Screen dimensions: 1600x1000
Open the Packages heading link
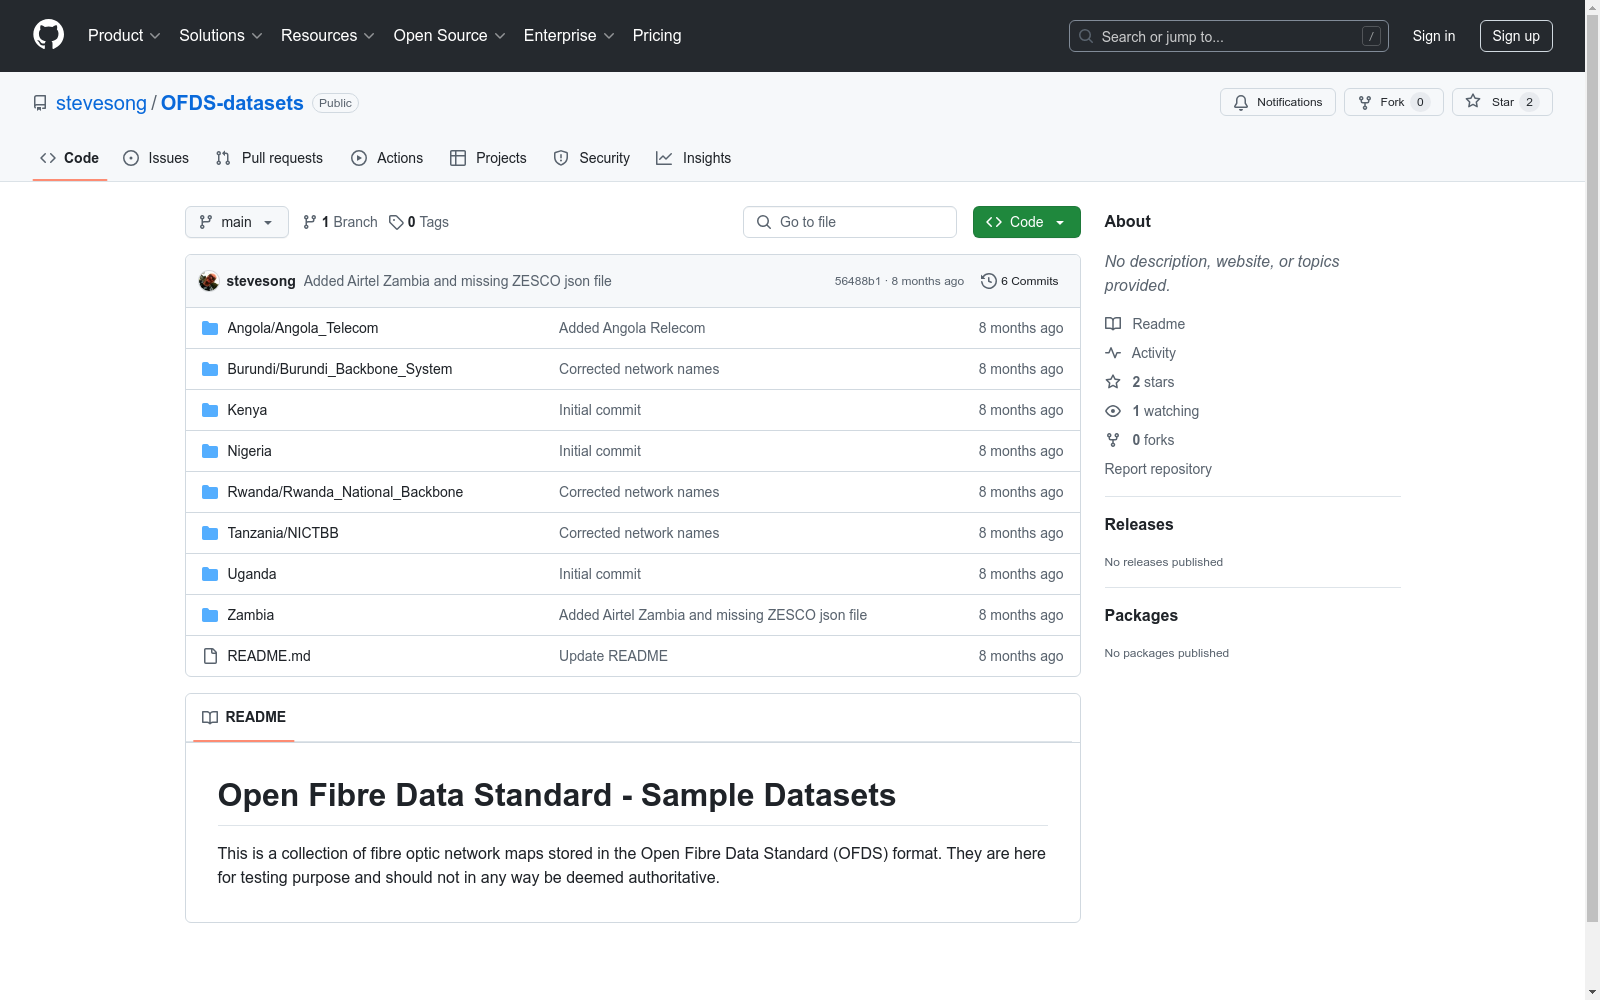click(1141, 615)
